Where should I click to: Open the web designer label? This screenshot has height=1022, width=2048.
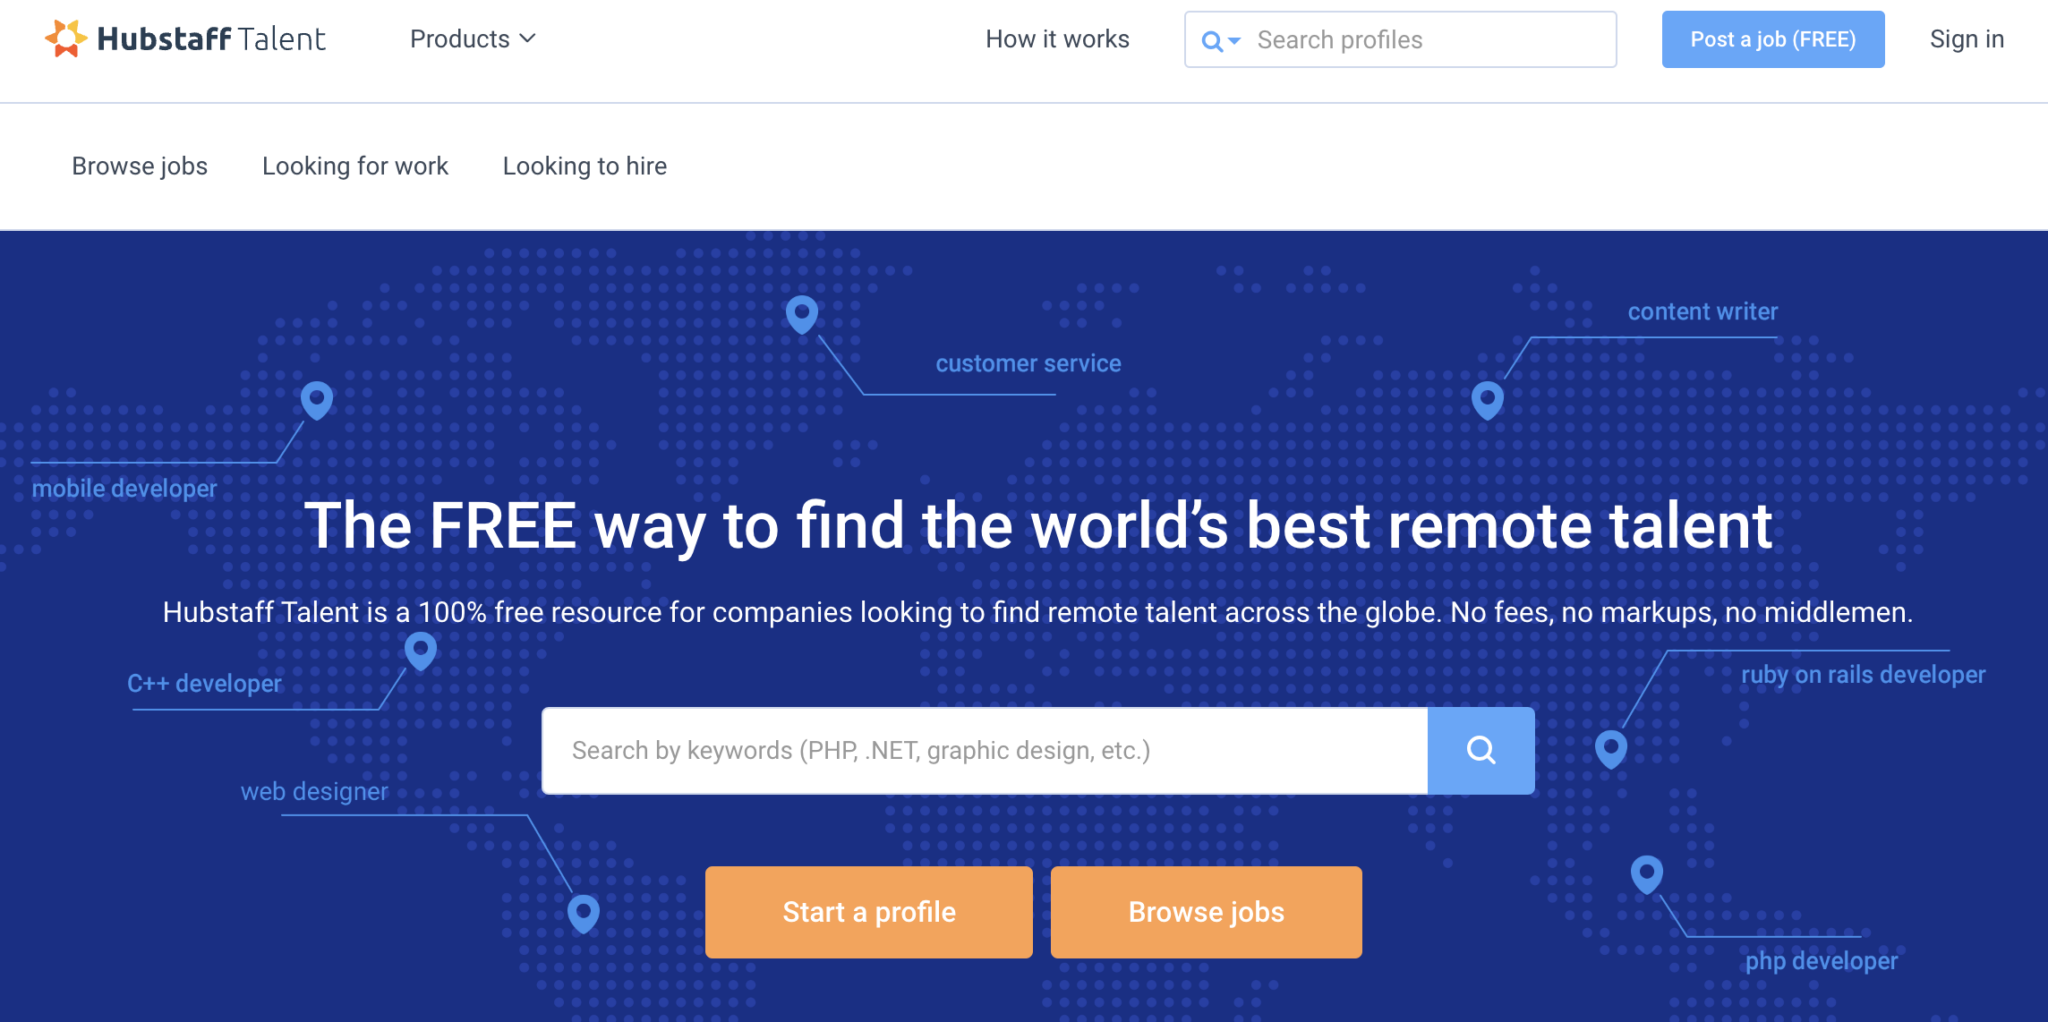tap(314, 792)
